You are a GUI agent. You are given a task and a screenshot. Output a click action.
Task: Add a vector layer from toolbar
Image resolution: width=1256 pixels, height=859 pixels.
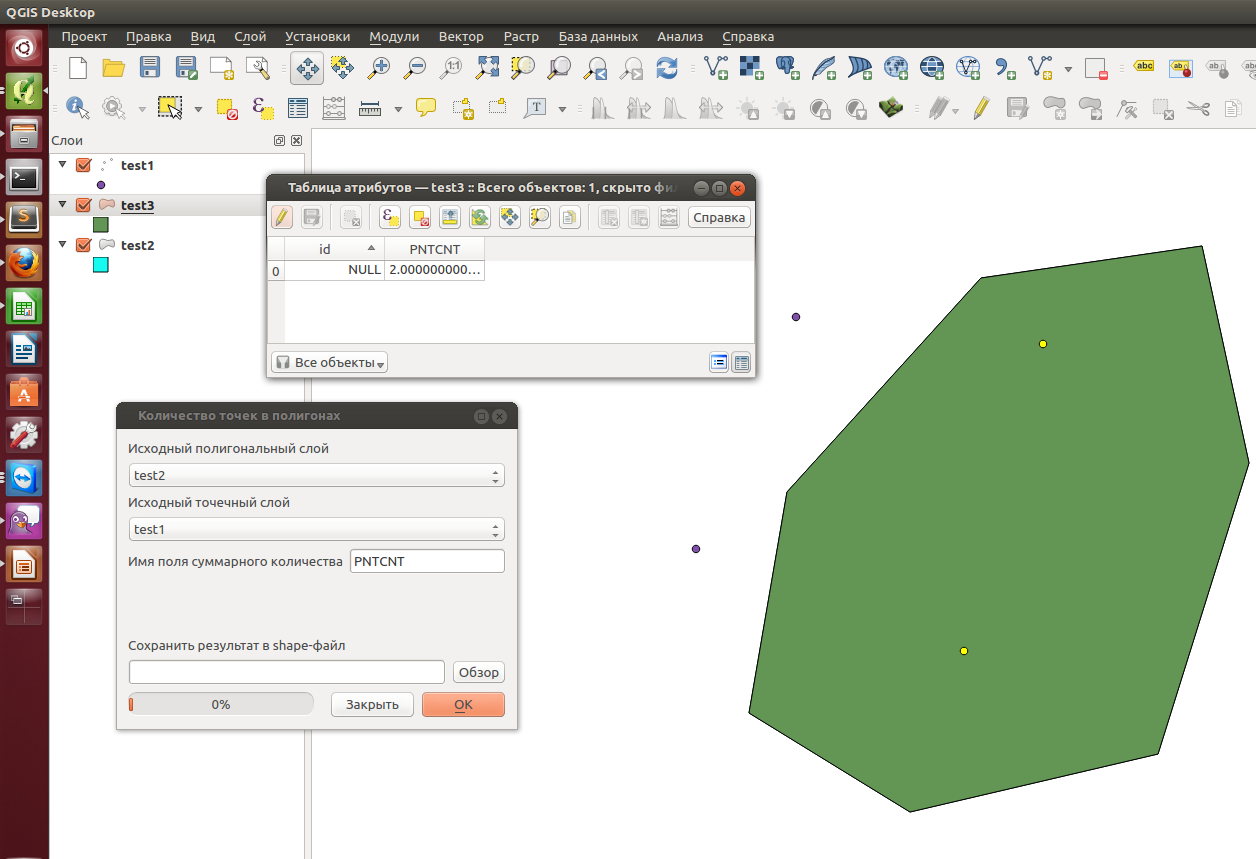(716, 68)
